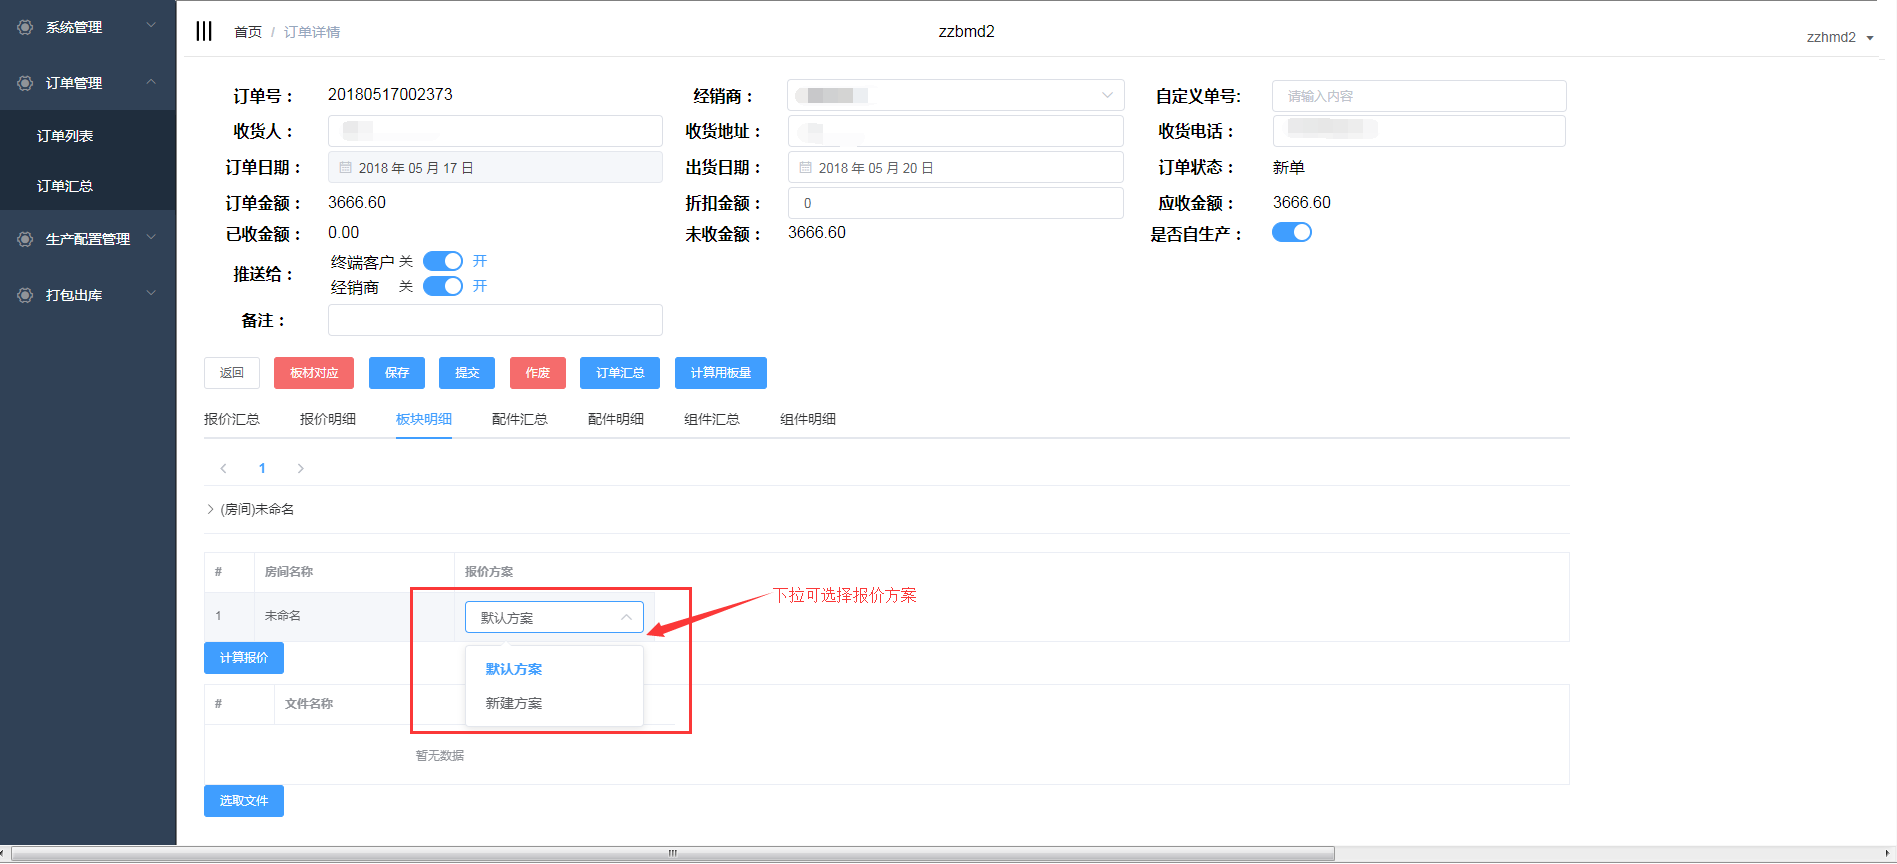Click the 计算报价 button
Screen dimensions: 1897x864
pos(244,658)
